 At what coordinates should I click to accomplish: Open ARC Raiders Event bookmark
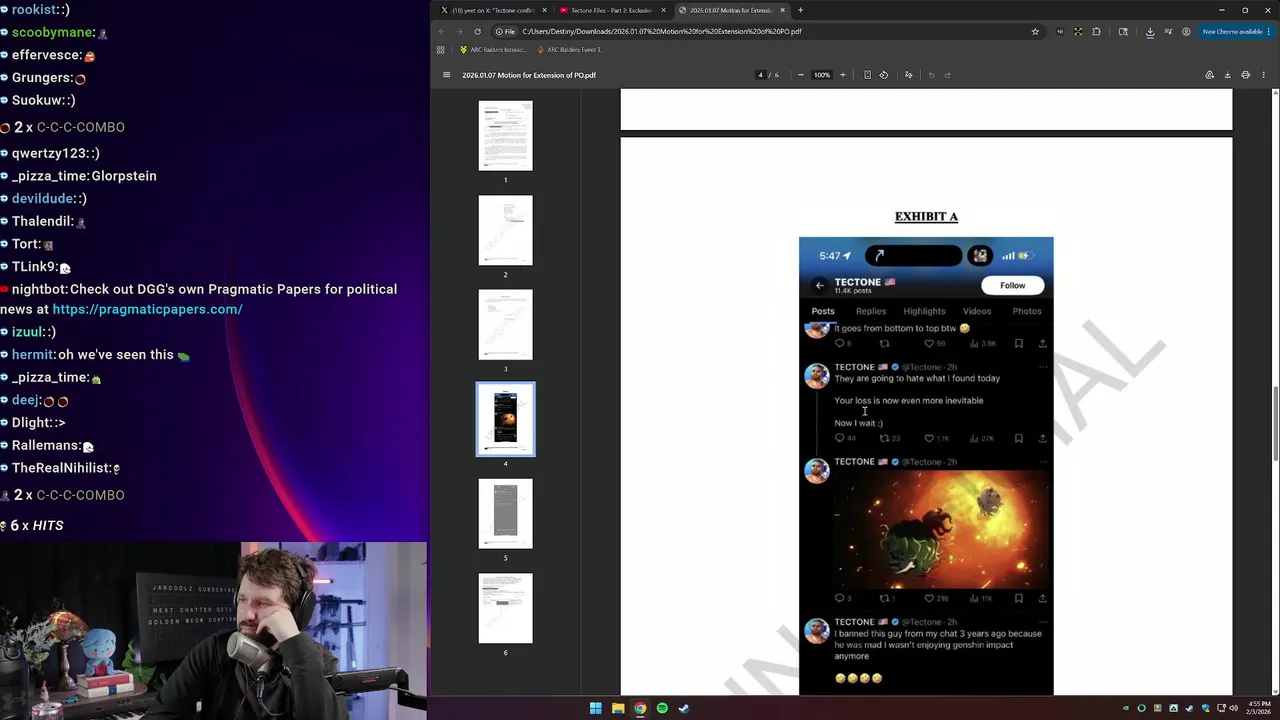(569, 49)
